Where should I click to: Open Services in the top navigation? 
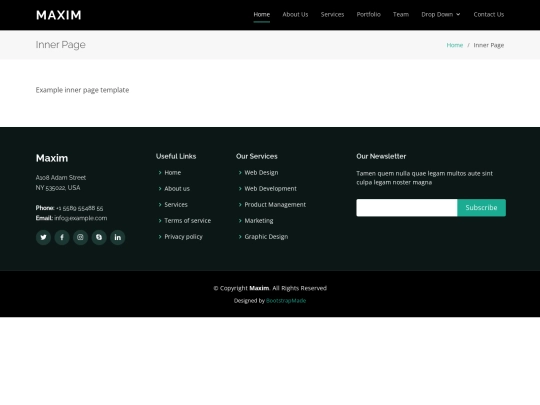pyautogui.click(x=332, y=14)
